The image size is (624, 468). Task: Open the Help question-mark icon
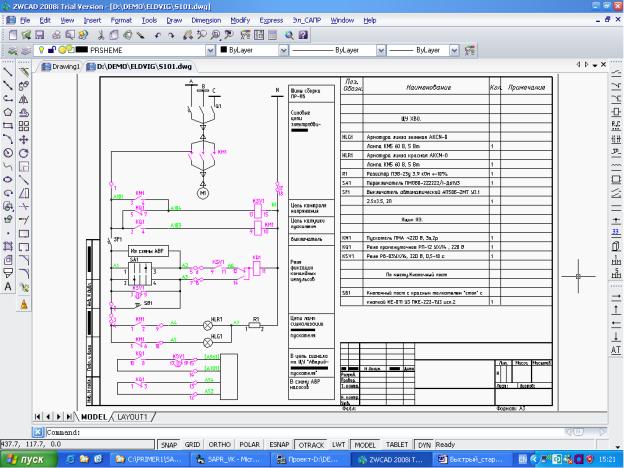302,34
